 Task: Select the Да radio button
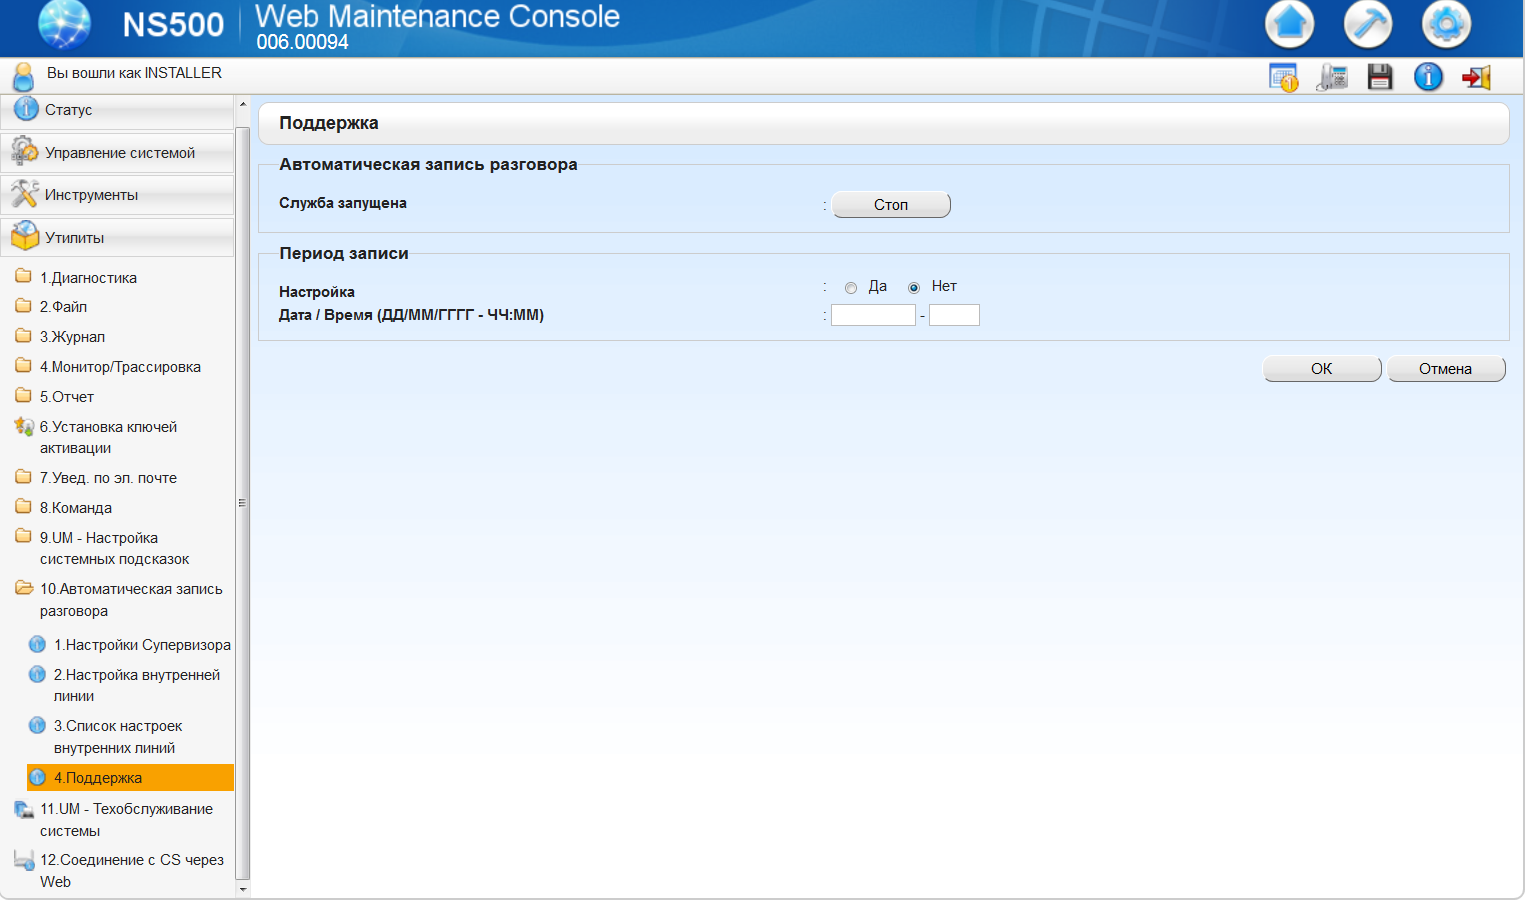851,288
